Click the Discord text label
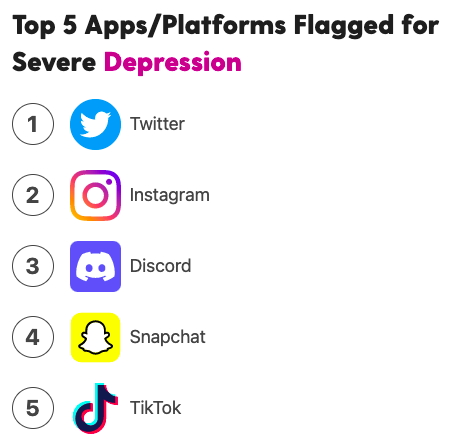 [160, 266]
